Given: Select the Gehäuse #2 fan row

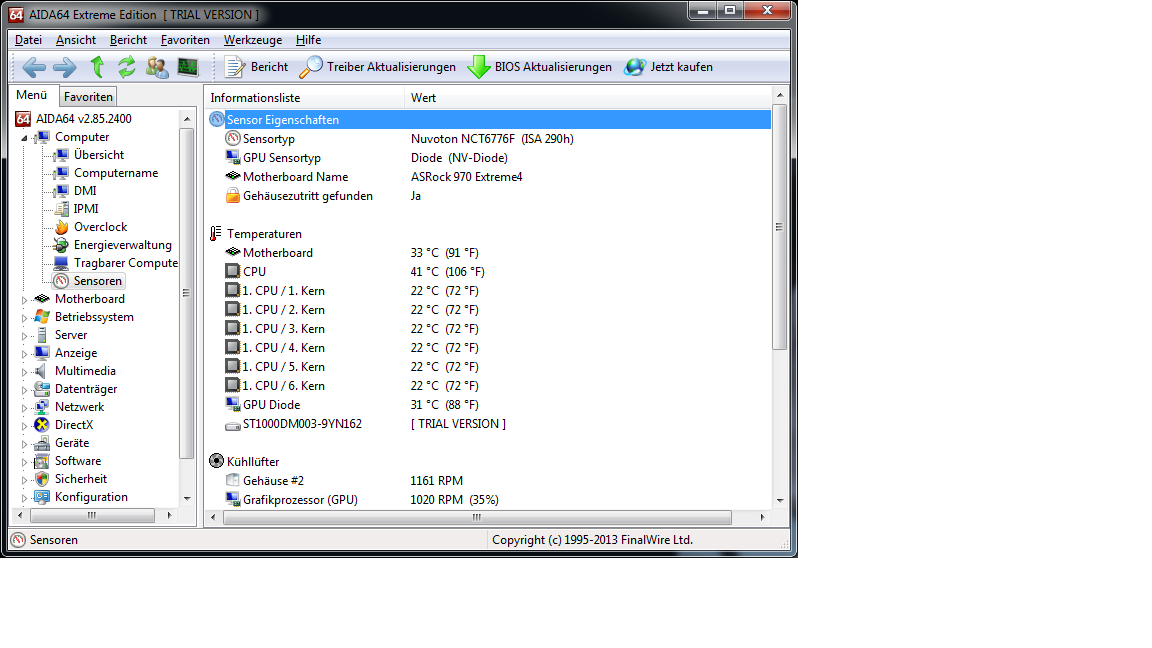Looking at the screenshot, I should pyautogui.click(x=489, y=480).
